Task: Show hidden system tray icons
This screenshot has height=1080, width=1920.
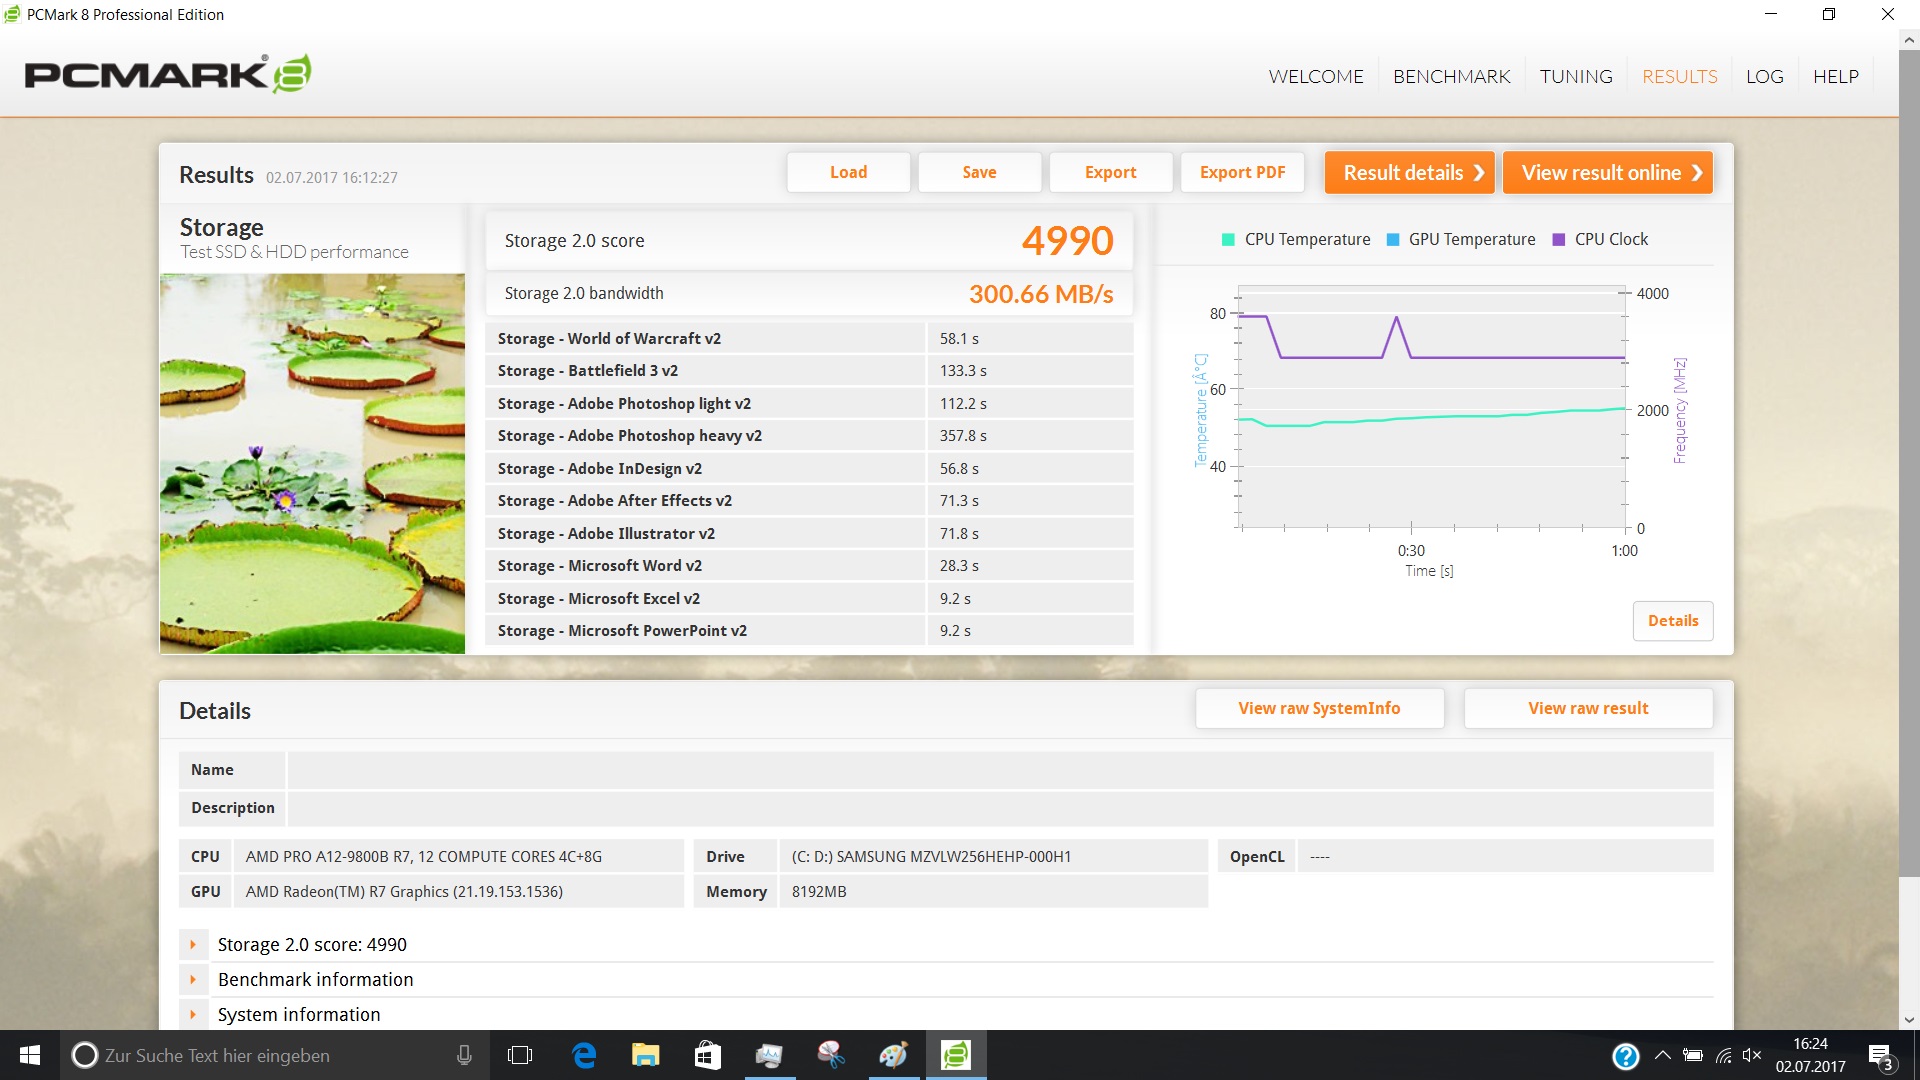Action: [1662, 1055]
